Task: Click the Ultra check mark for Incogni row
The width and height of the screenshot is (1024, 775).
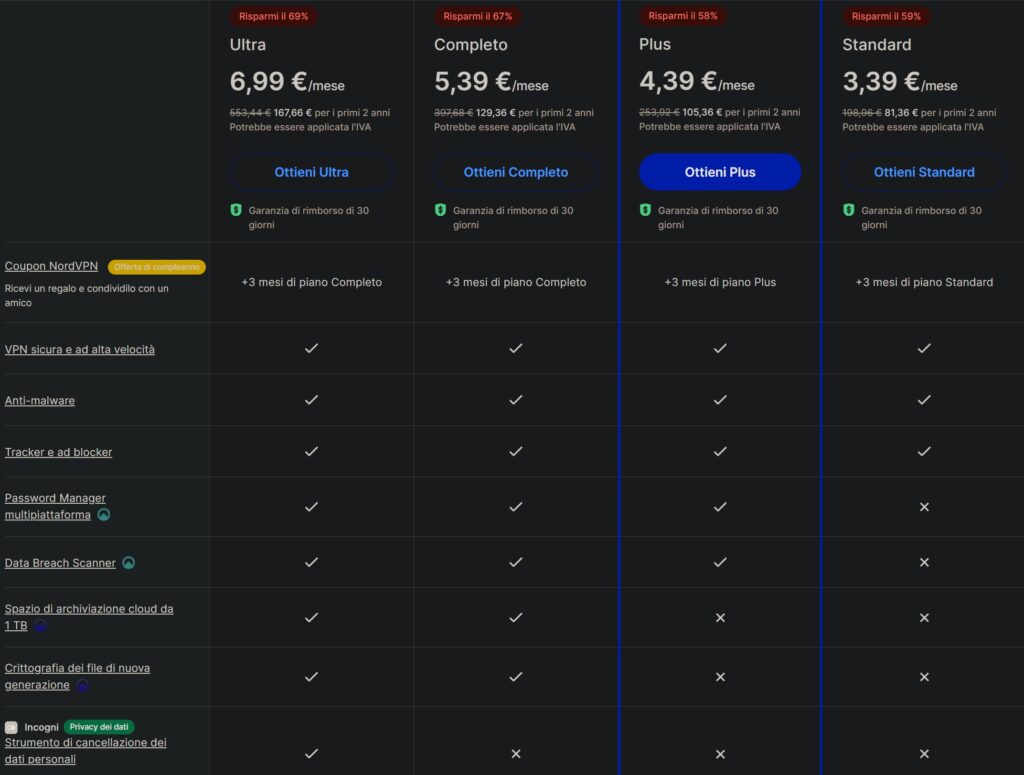Action: [312, 753]
